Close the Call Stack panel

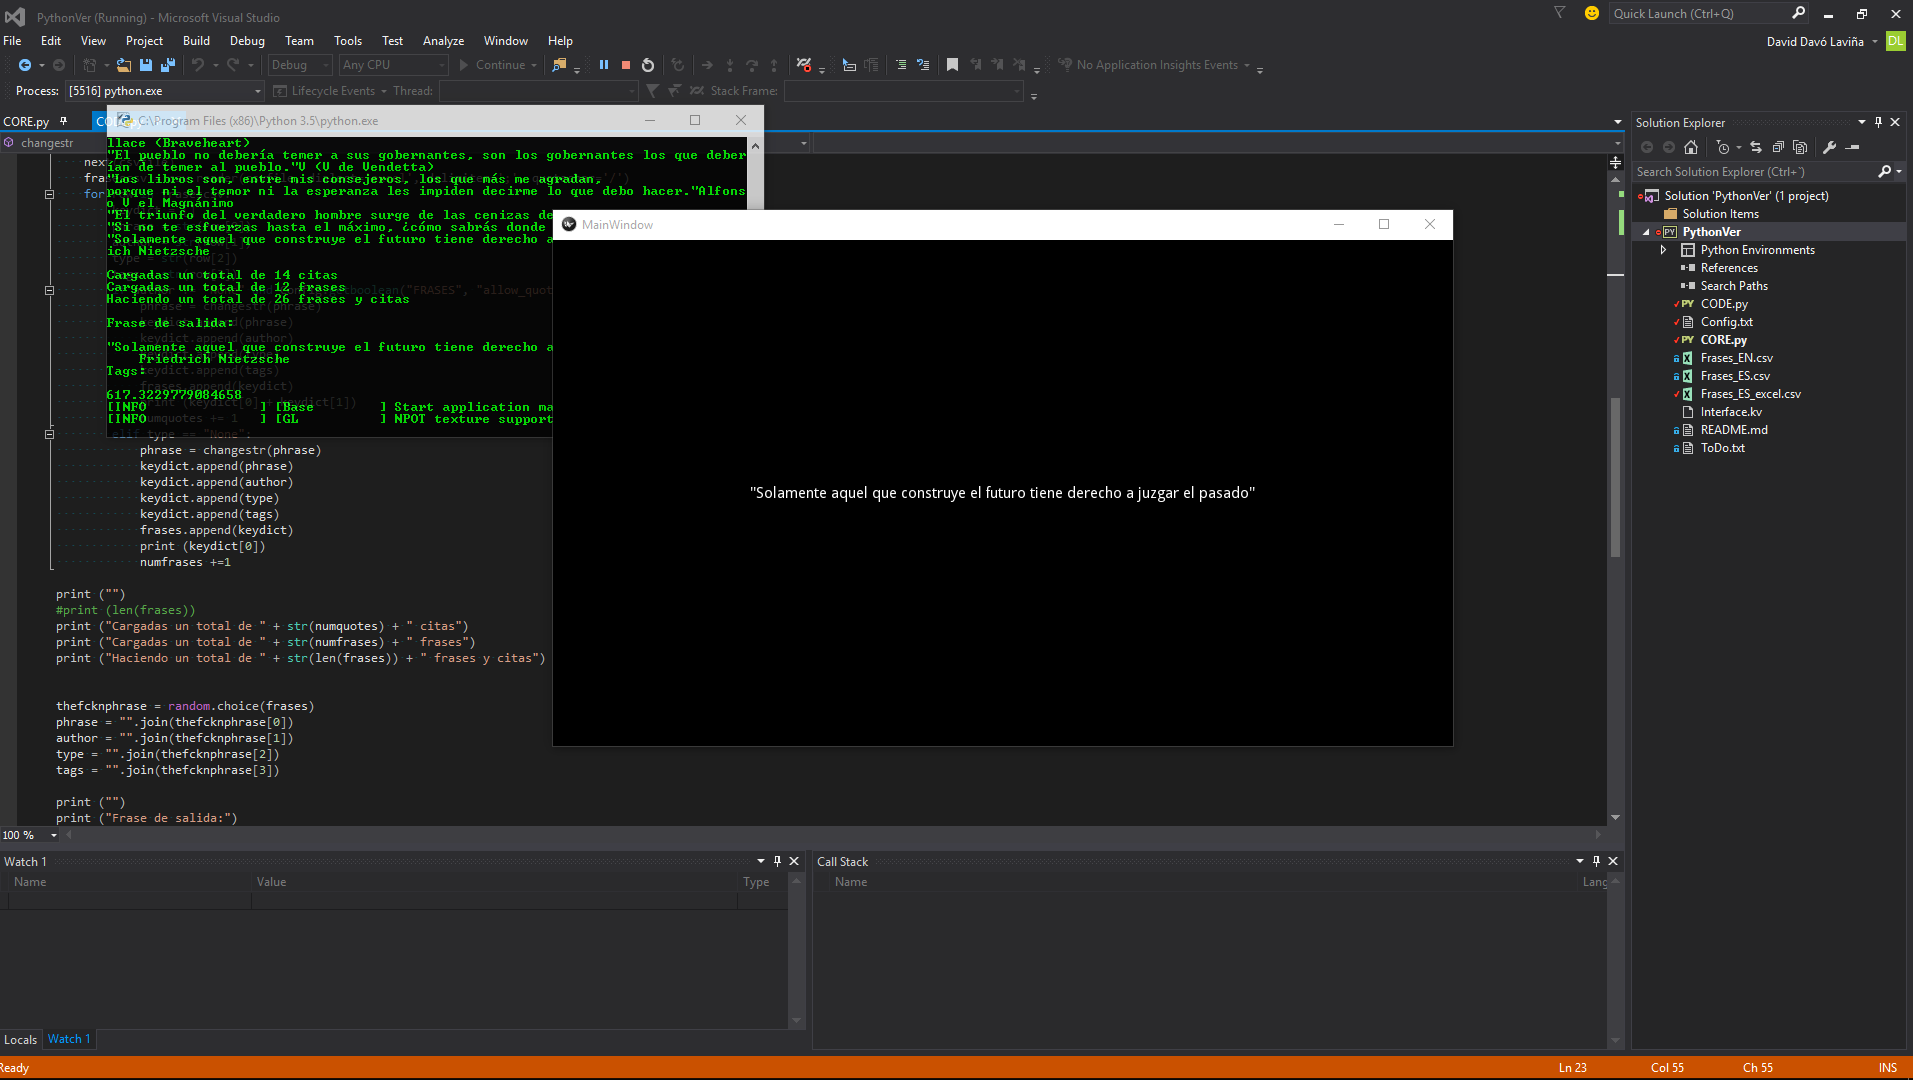pyautogui.click(x=1613, y=861)
